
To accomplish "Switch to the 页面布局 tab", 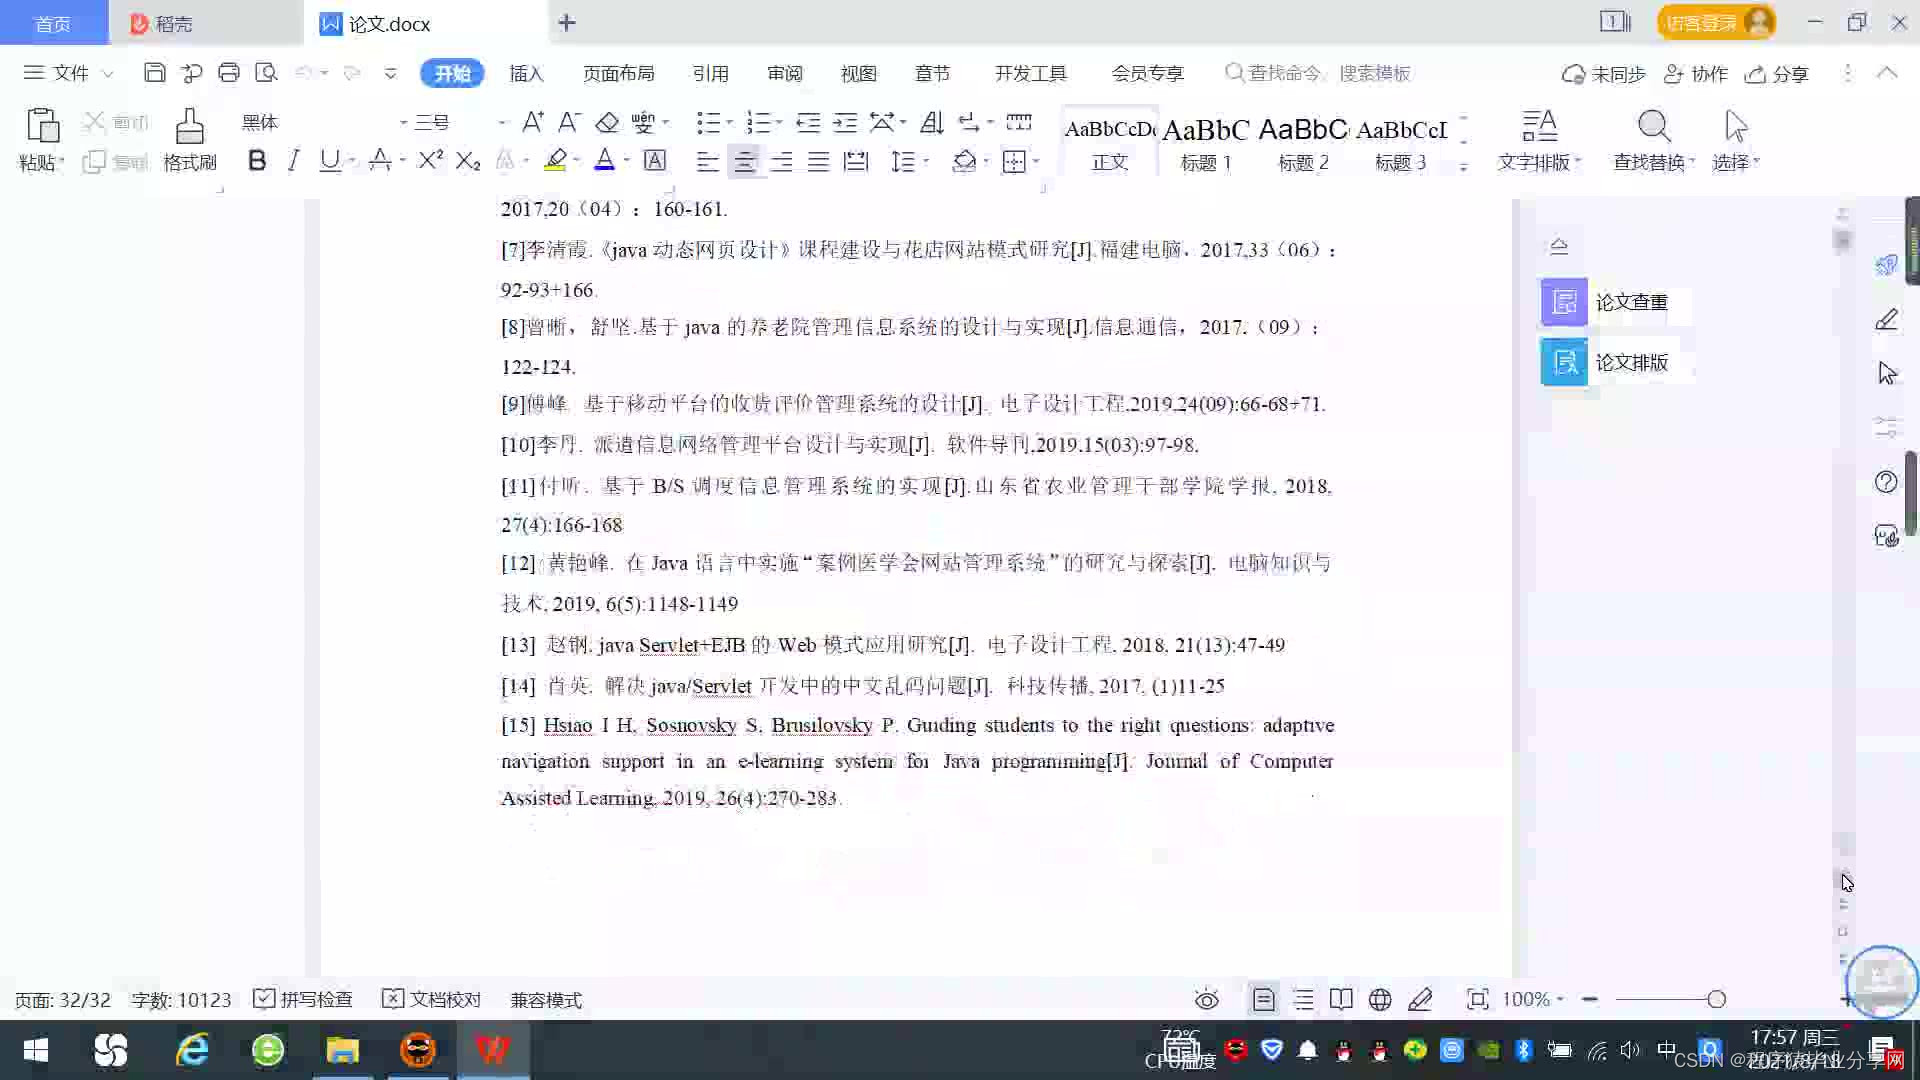I will (x=618, y=73).
